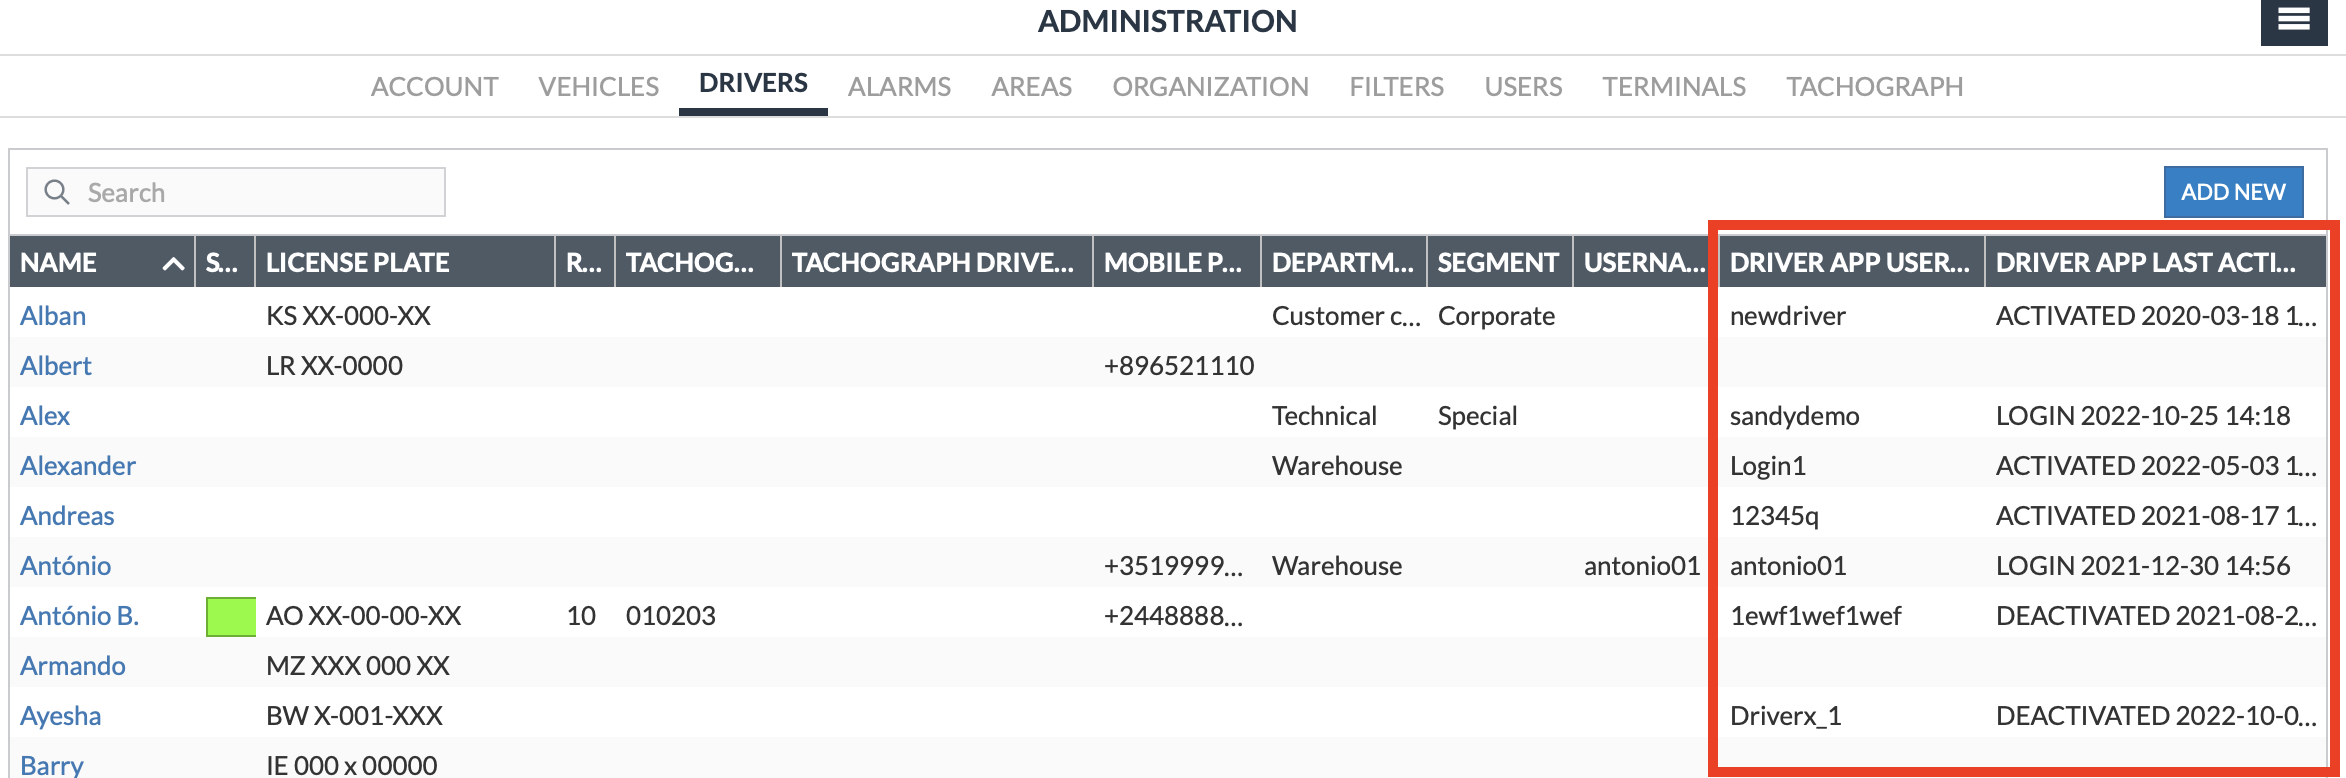Toggle the NAME column sort arrow
2346x778 pixels.
point(173,263)
